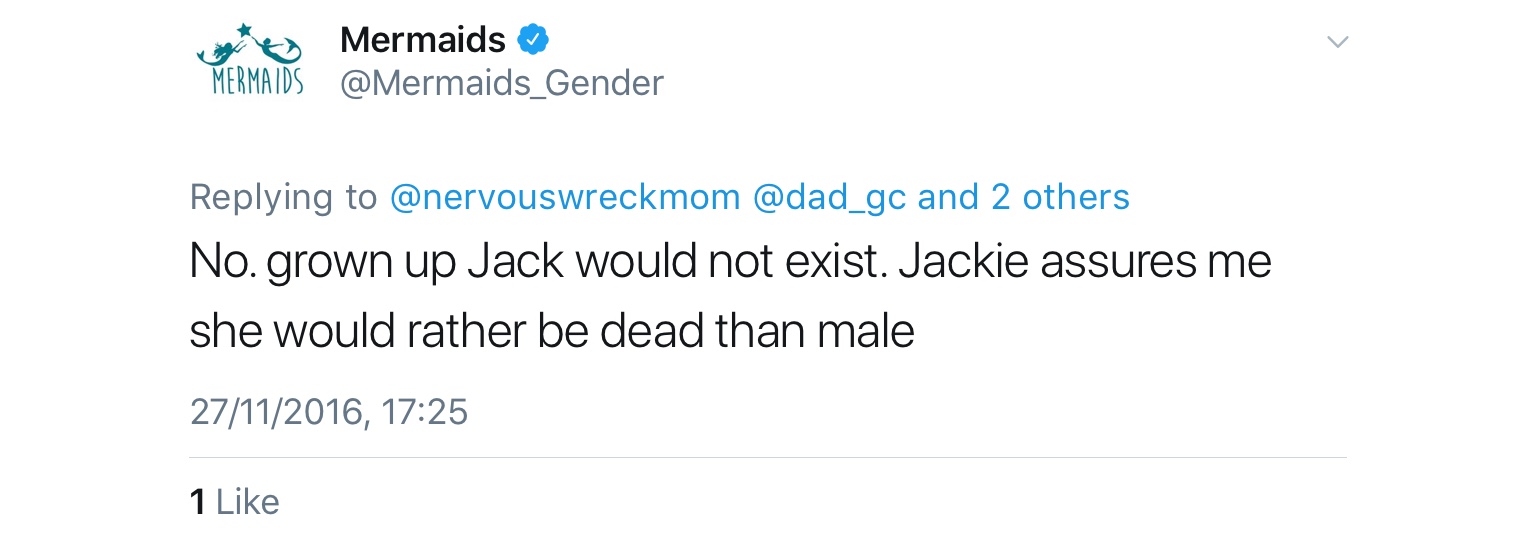
Task: Click the tweet line "she would rather be dead"
Action: [x=551, y=331]
